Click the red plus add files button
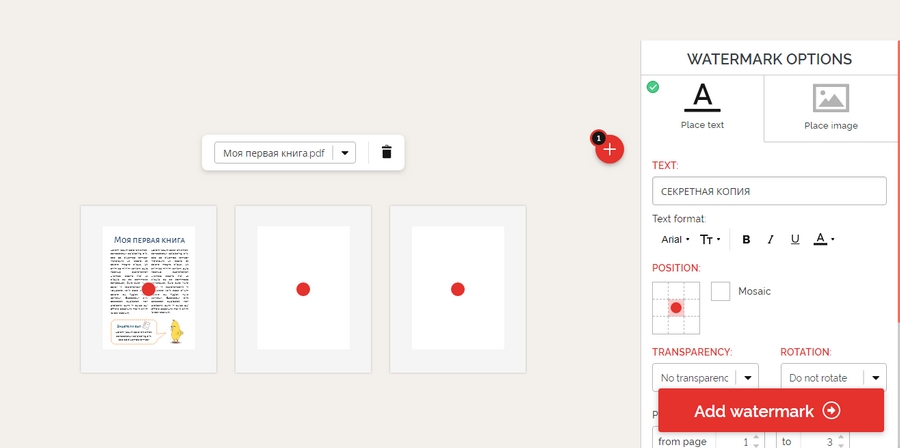Screen dimensions: 900x448 pyautogui.click(x=610, y=150)
